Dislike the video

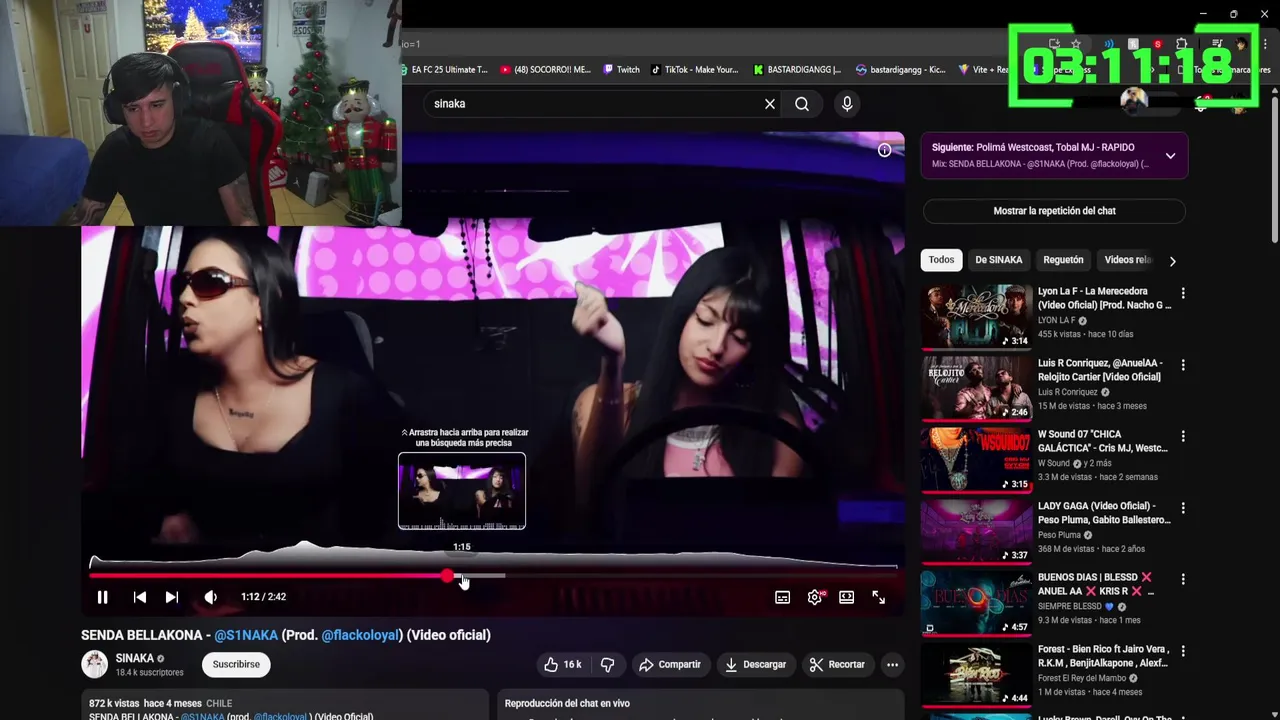607,664
